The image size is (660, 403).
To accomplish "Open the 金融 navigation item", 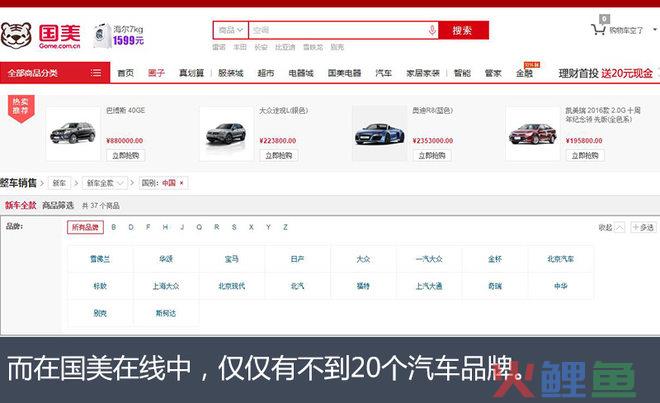I will [x=524, y=73].
